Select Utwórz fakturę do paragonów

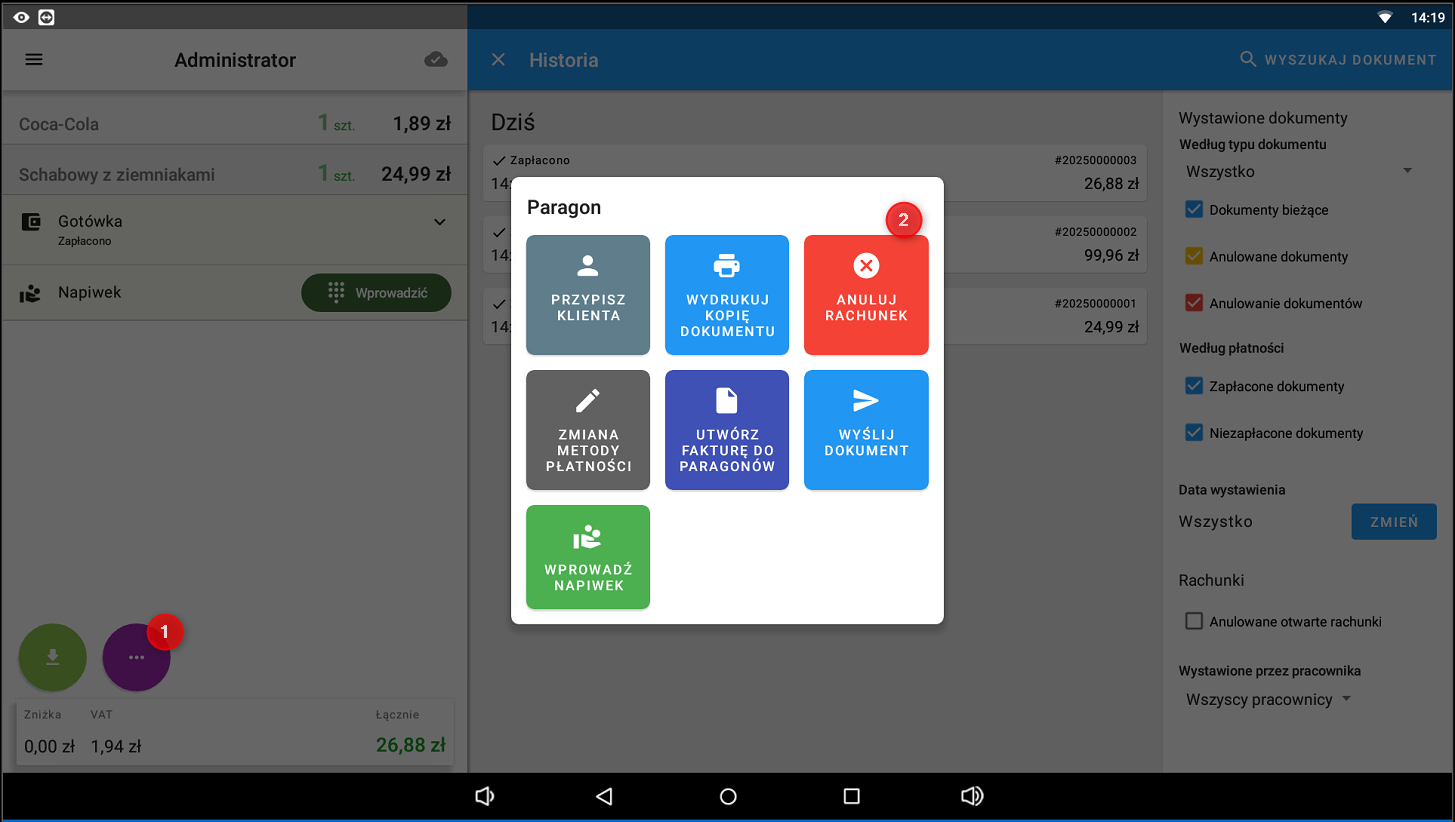(x=727, y=430)
